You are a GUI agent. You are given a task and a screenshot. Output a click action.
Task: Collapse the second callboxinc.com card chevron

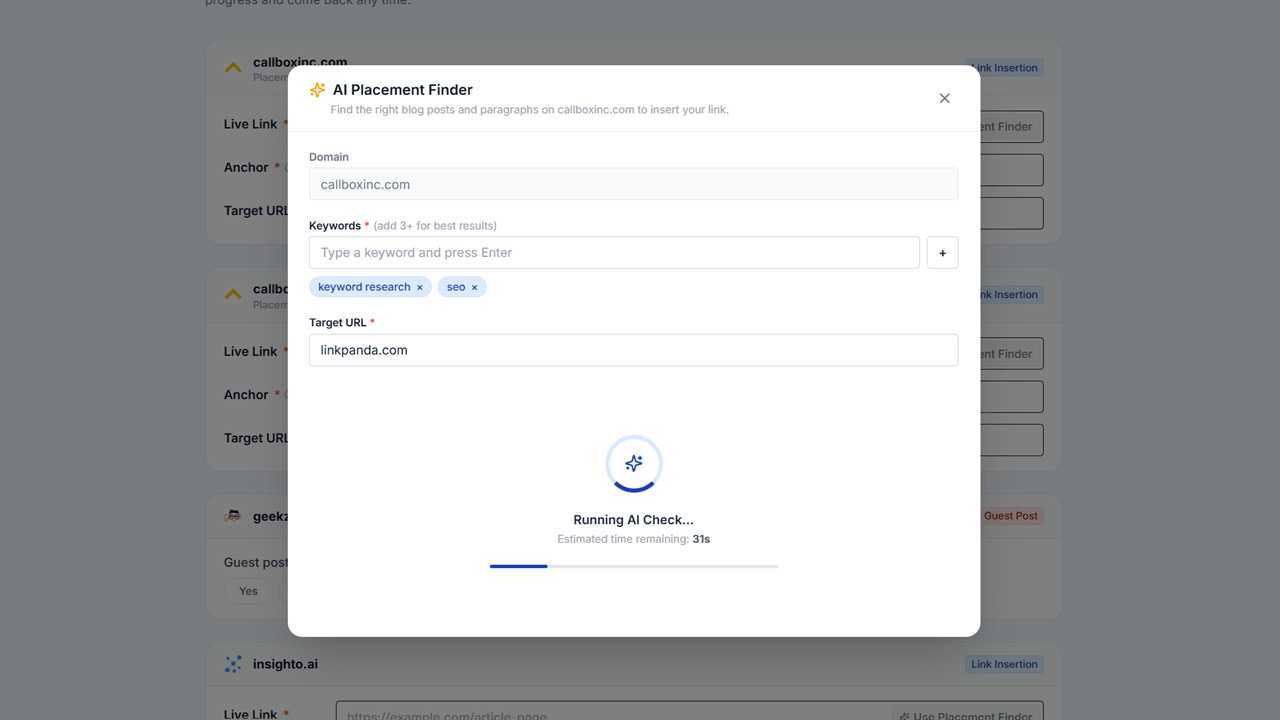(x=233, y=295)
